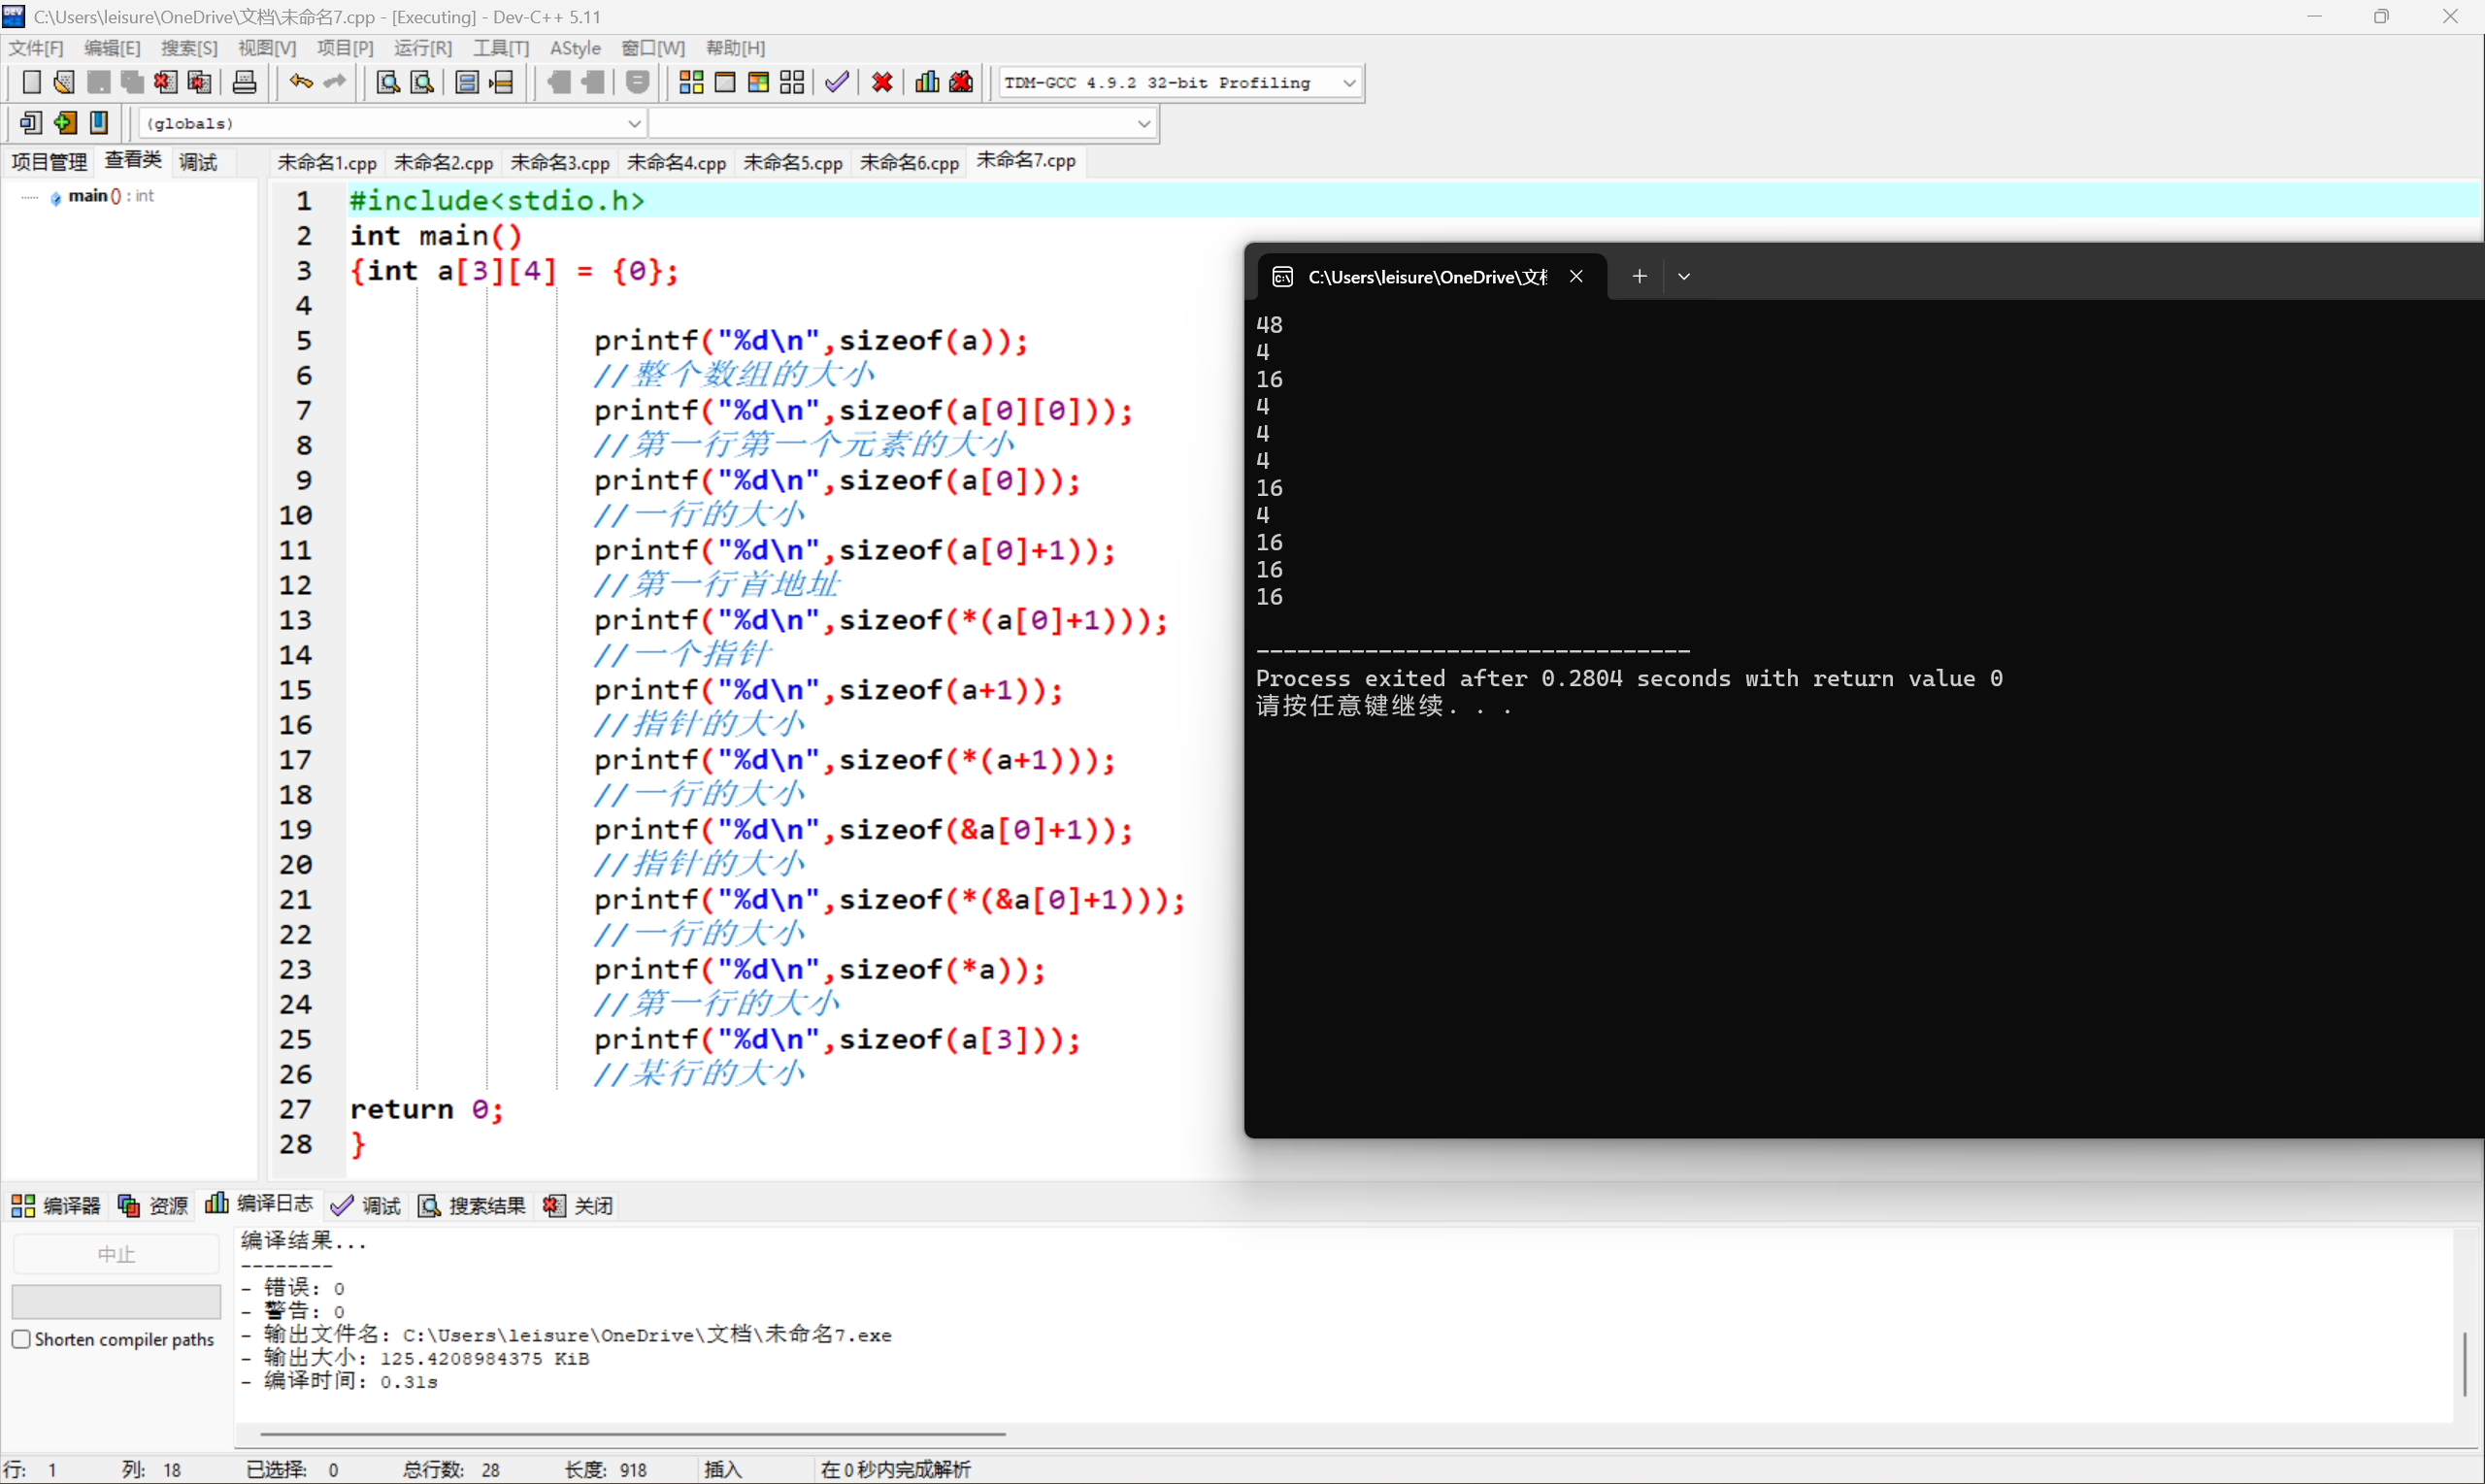Enable the Shorten compiler paths checkbox
Image resolution: width=2485 pixels, height=1484 pixels.
coord(21,1338)
